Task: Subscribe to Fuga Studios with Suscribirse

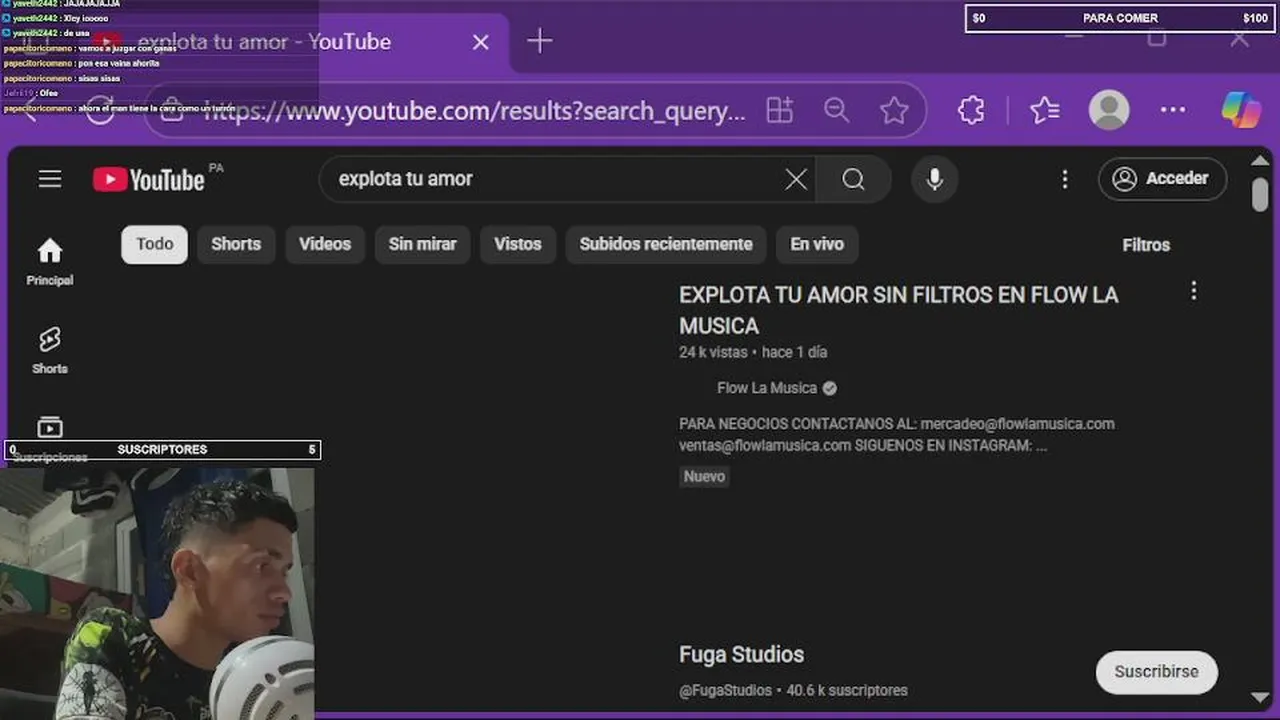Action: 1156,672
